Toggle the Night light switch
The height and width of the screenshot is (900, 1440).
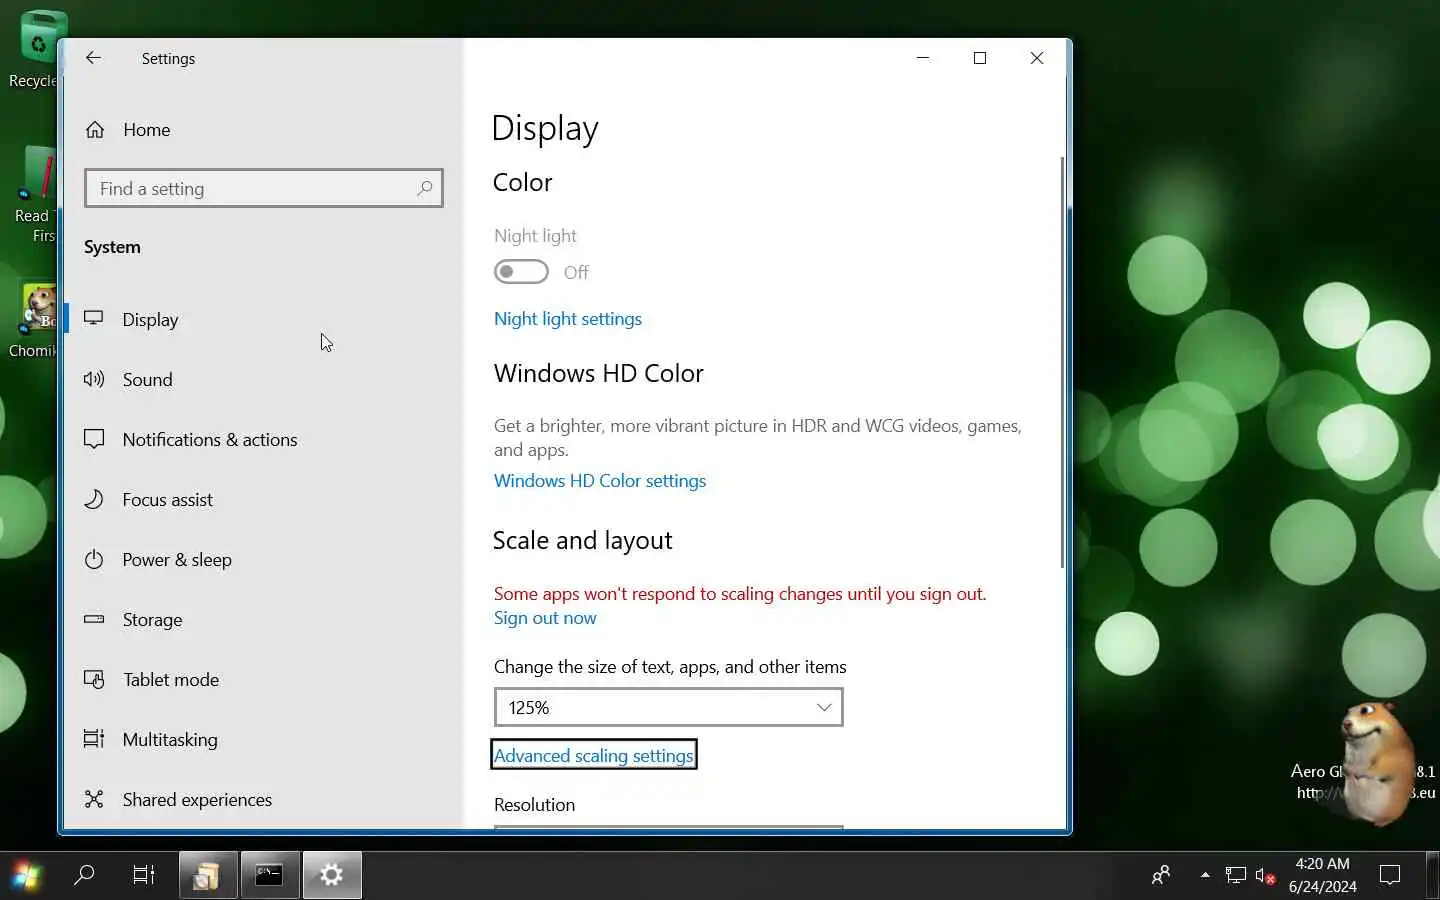click(521, 272)
